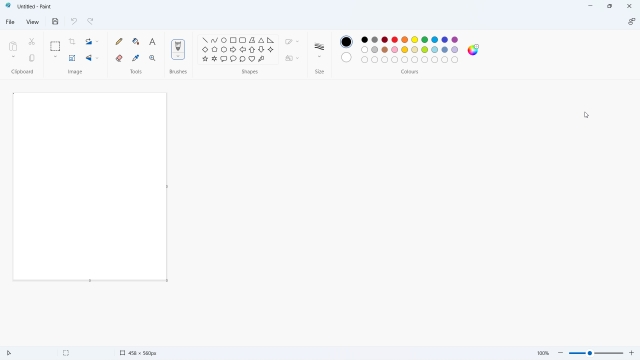Click the Save icon in title bar
This screenshot has width=640, height=360.
tap(55, 22)
